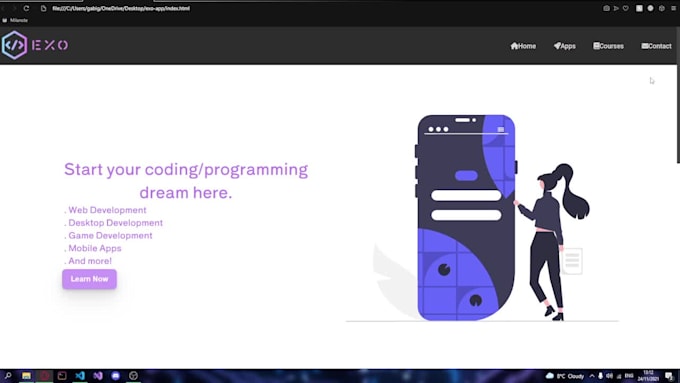Open the Milanote bookmark
This screenshot has height=383, width=680.
[x=15, y=20]
